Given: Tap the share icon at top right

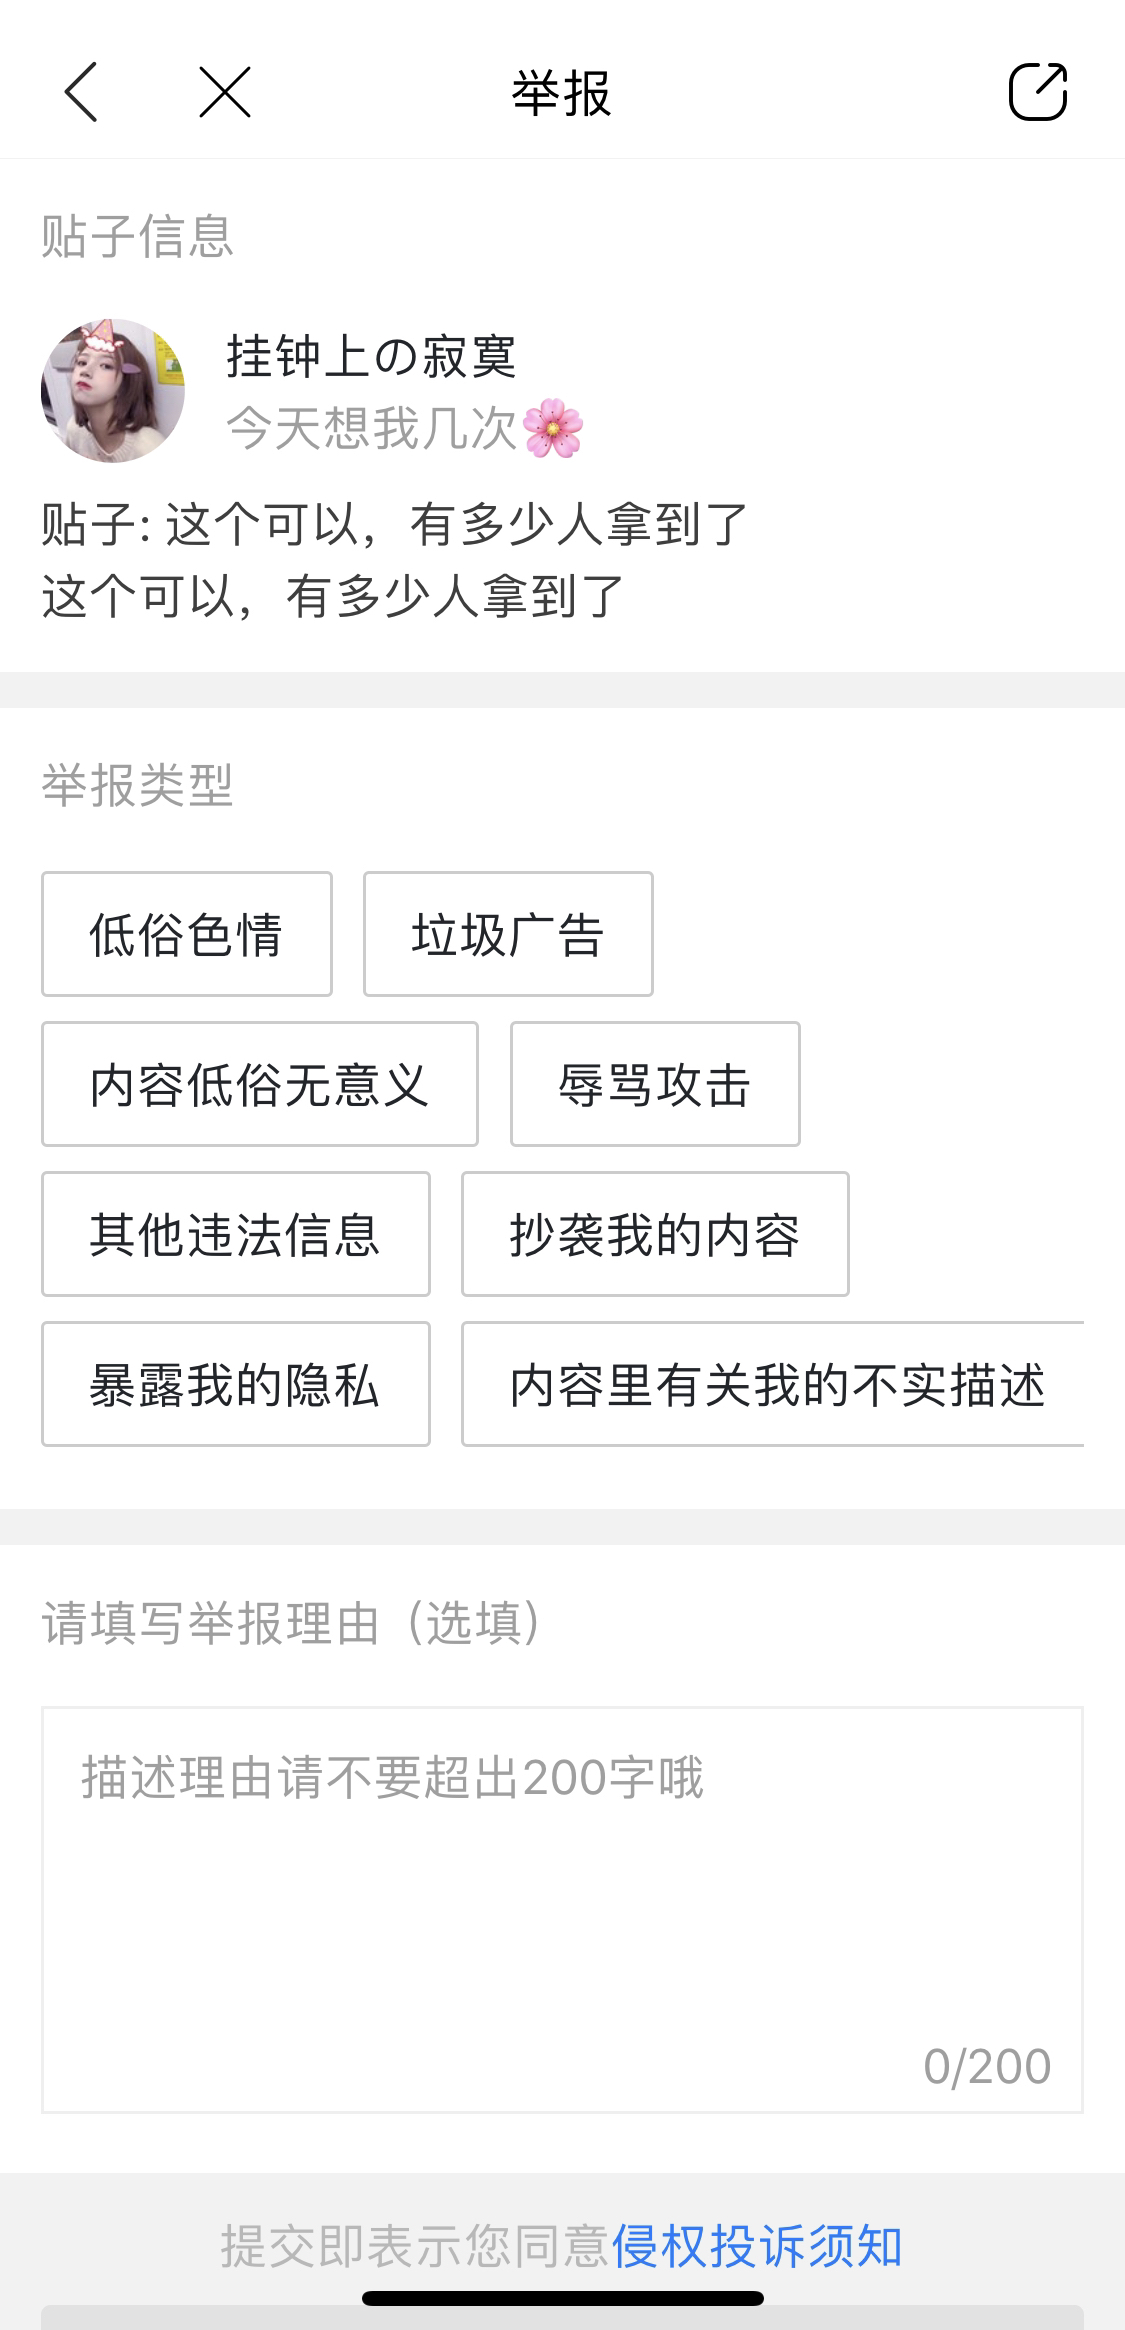Looking at the screenshot, I should click(x=1038, y=92).
